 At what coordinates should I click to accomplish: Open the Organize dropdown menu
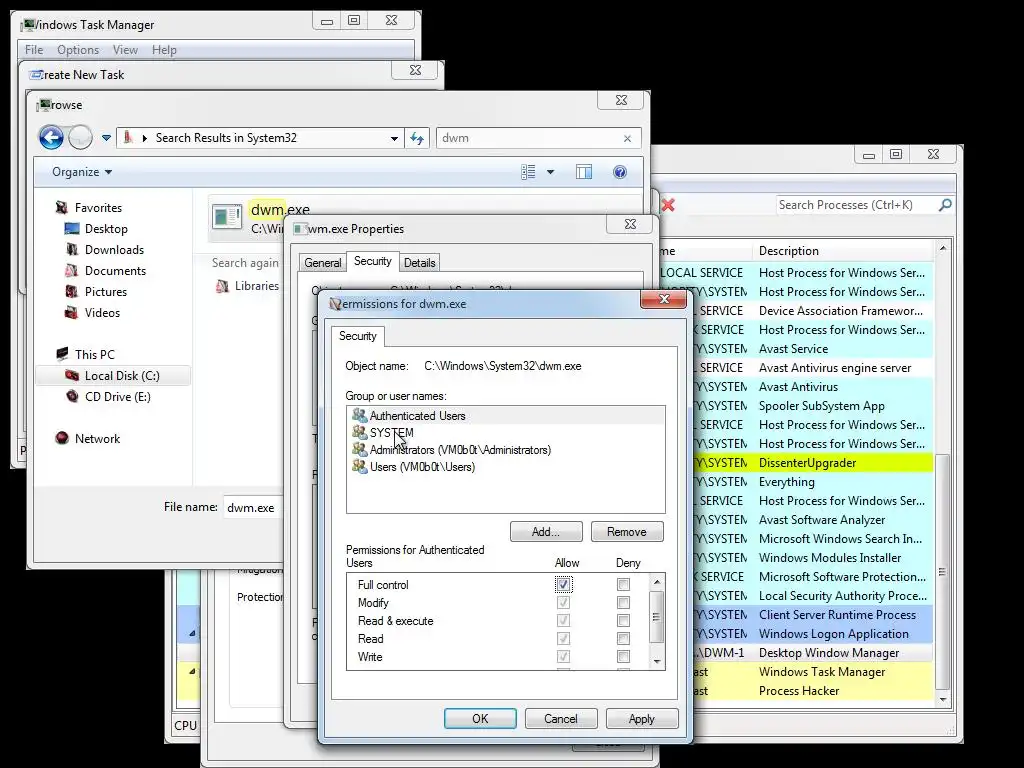click(x=82, y=172)
